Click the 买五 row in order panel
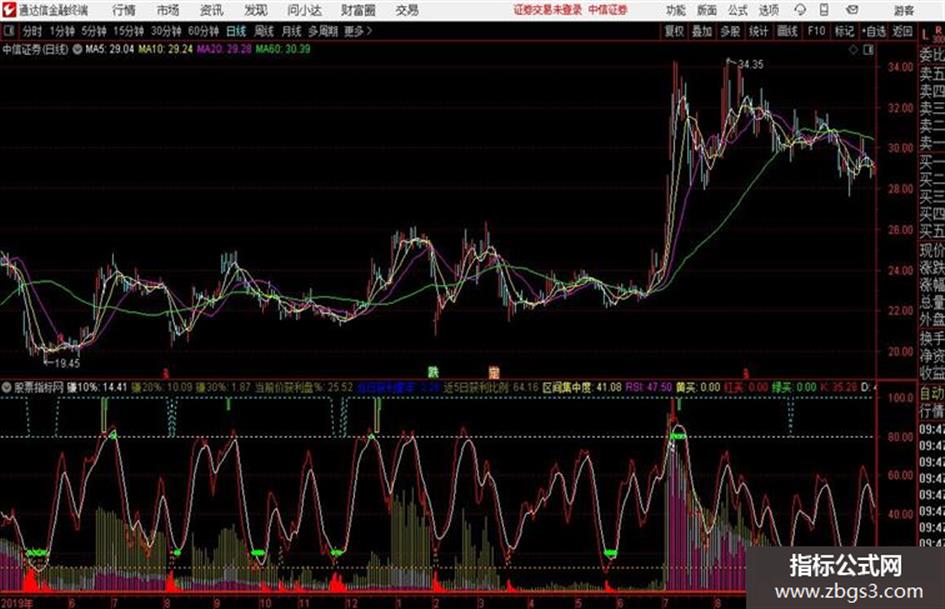The width and height of the screenshot is (945, 609). (x=932, y=230)
